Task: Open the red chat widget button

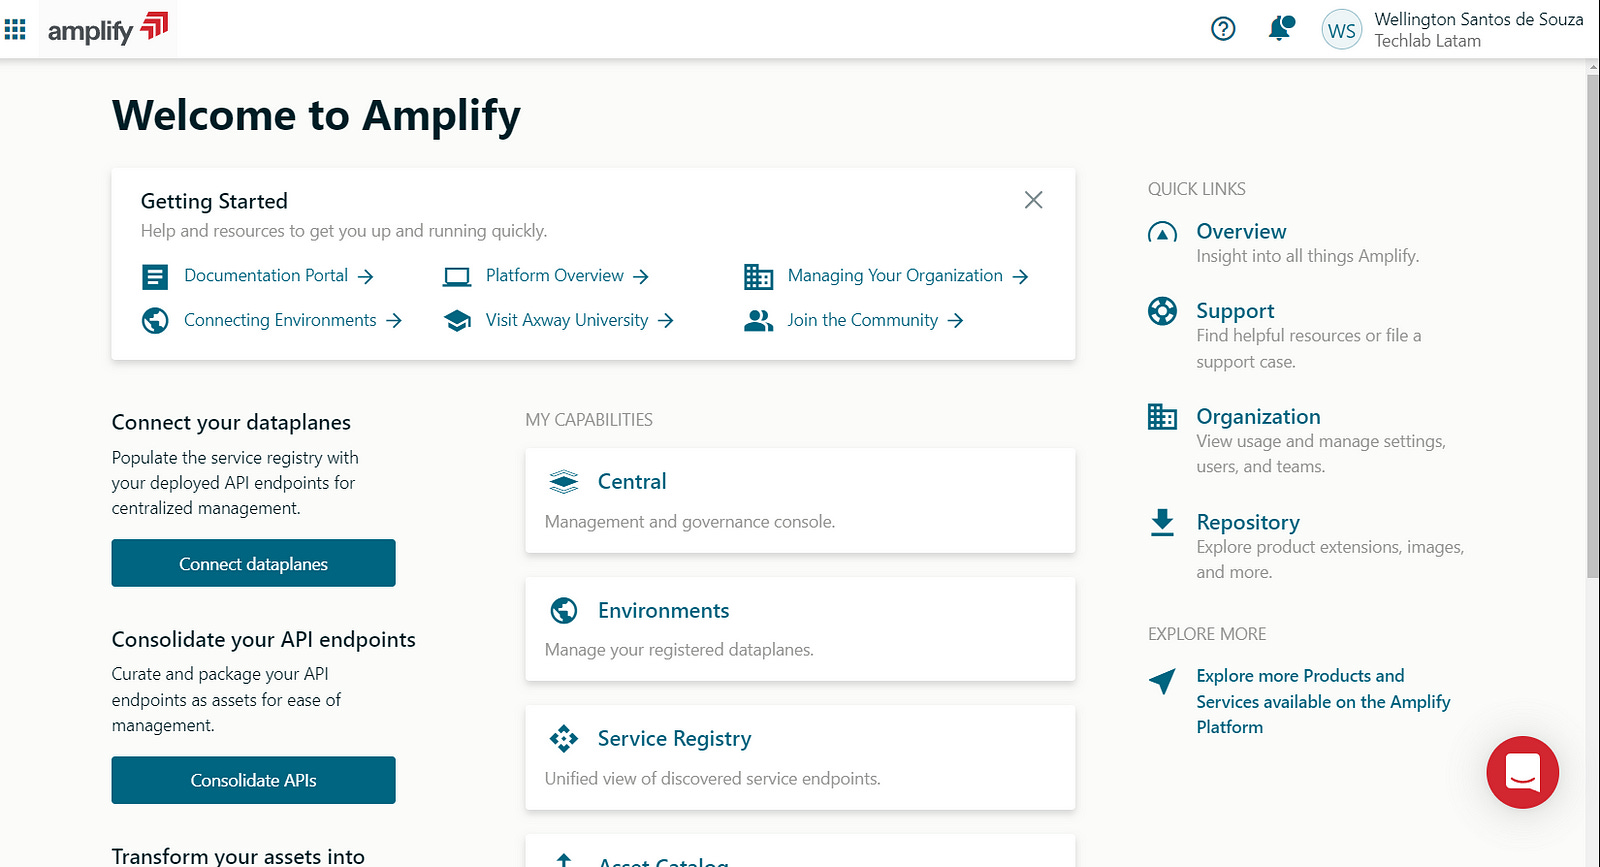Action: click(x=1522, y=772)
